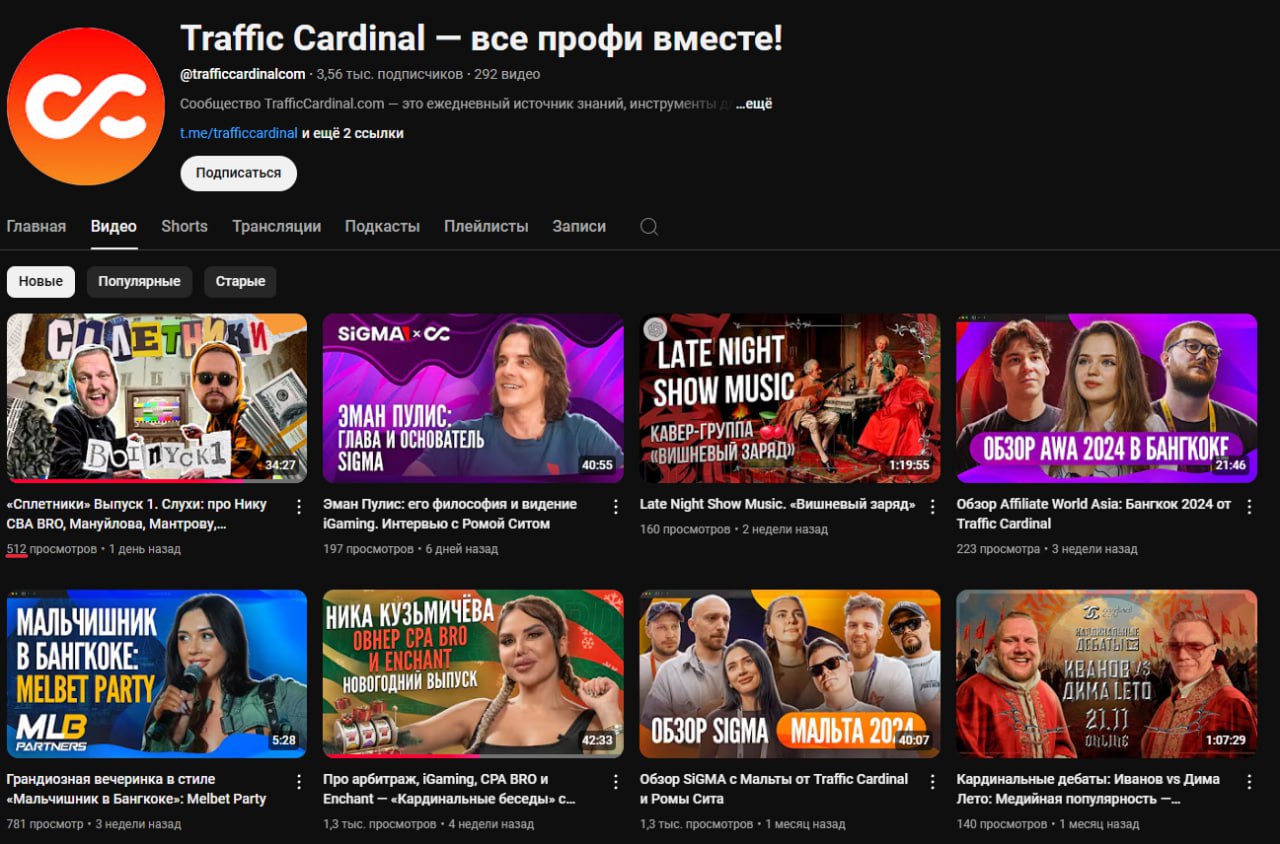This screenshot has height=844, width=1280.
Task: Click the Подписаться subscribe button
Action: click(x=238, y=173)
